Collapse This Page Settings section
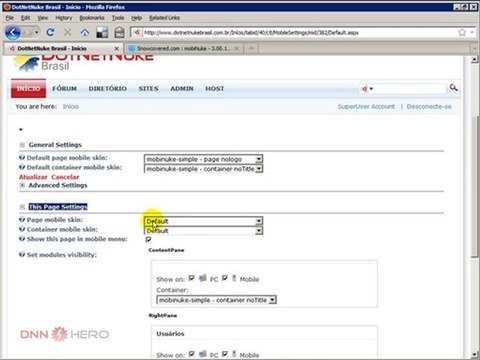The height and width of the screenshot is (360, 480). (x=22, y=207)
